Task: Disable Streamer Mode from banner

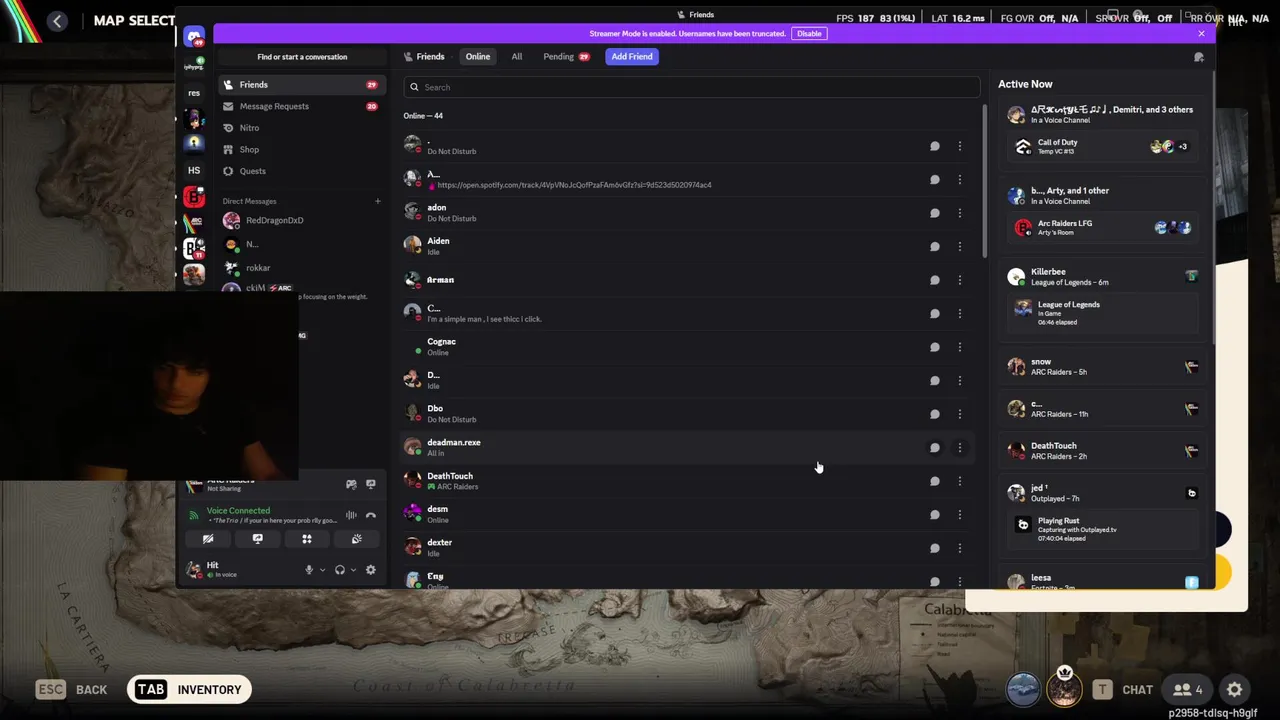Action: coord(809,34)
